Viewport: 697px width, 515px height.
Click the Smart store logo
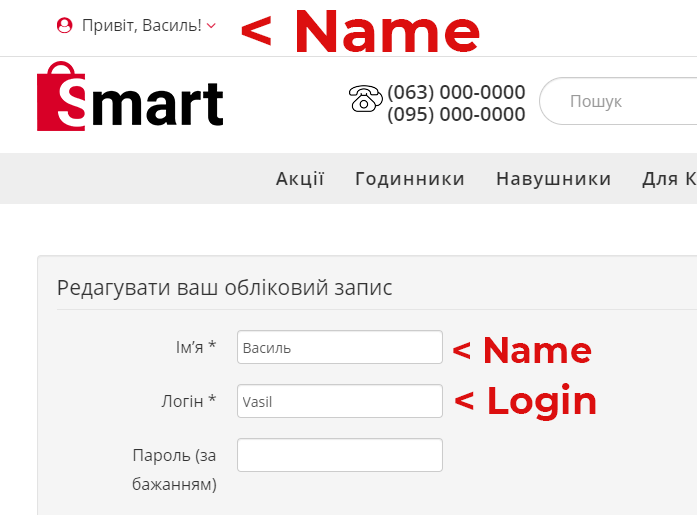tap(130, 96)
